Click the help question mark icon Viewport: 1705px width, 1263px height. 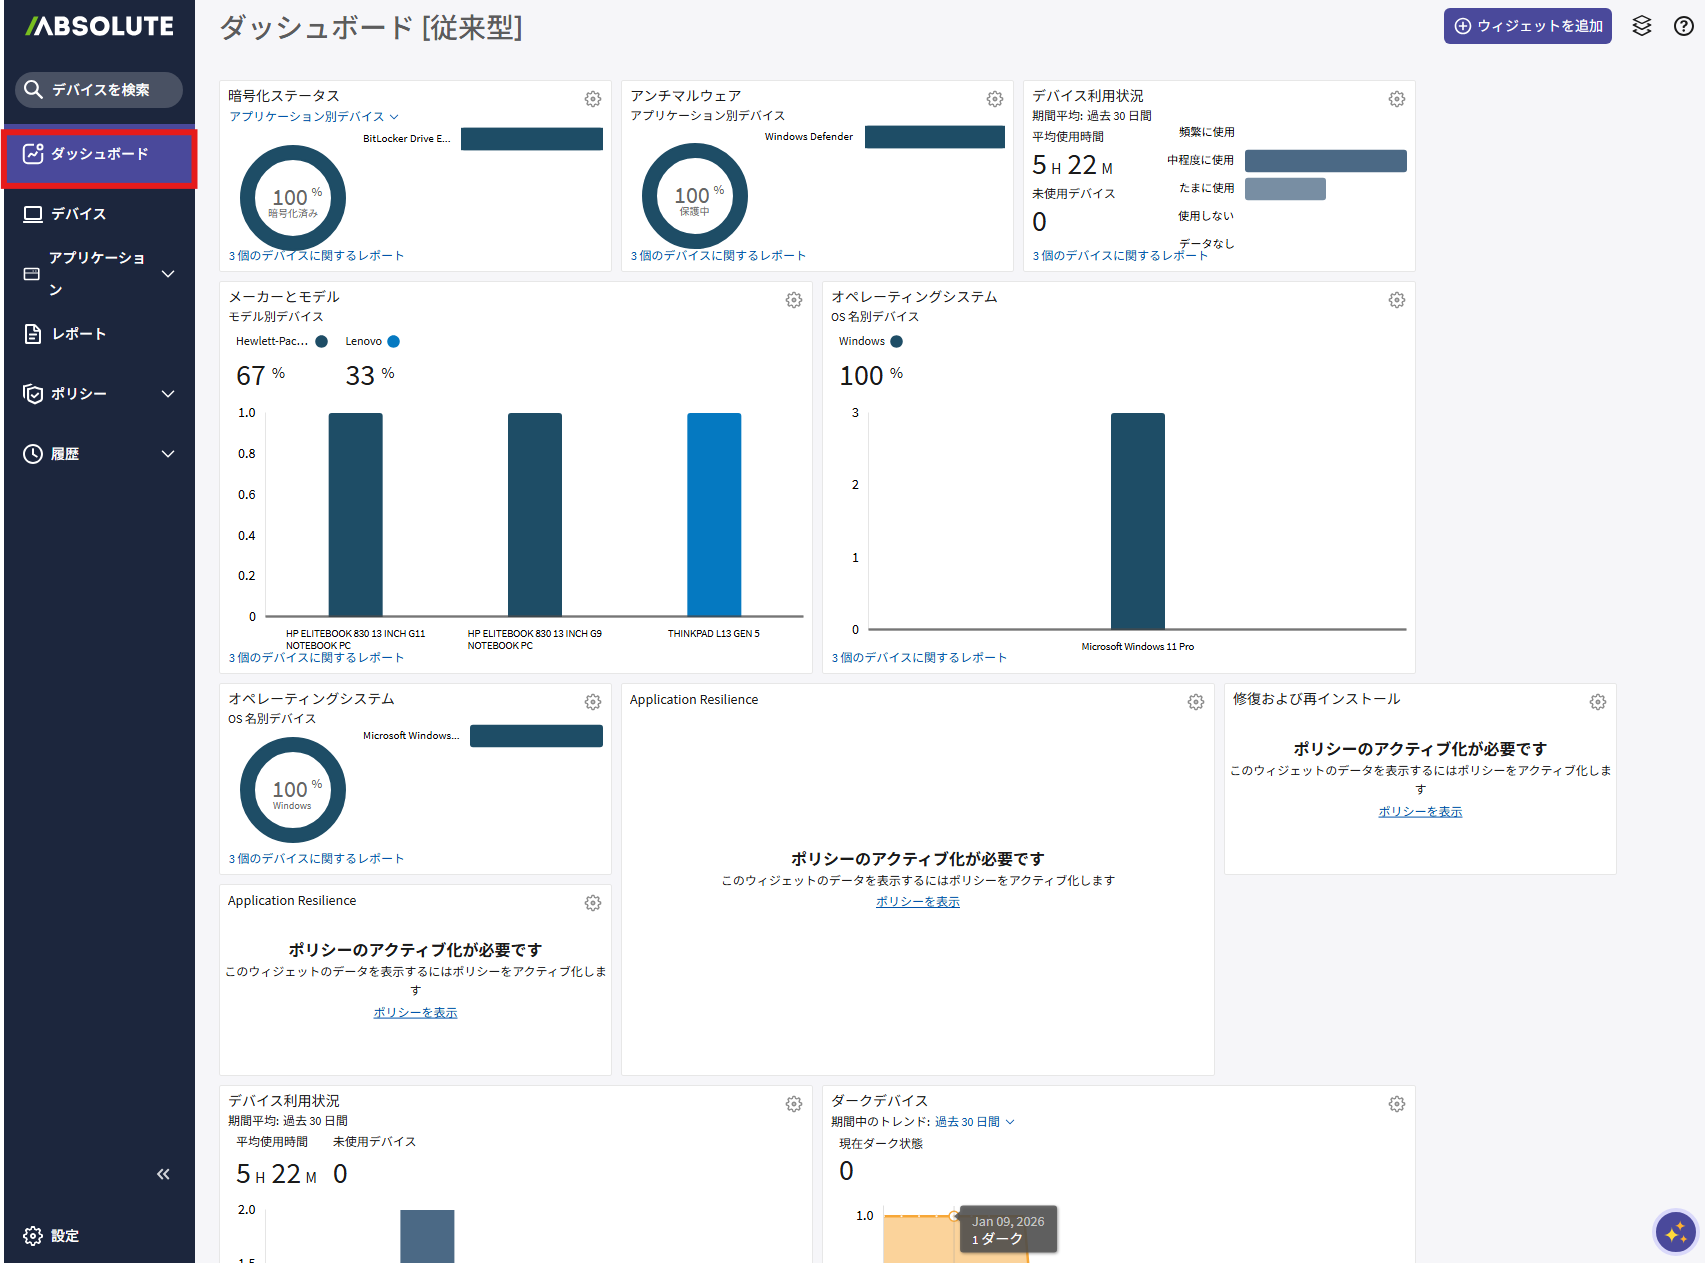click(x=1684, y=26)
